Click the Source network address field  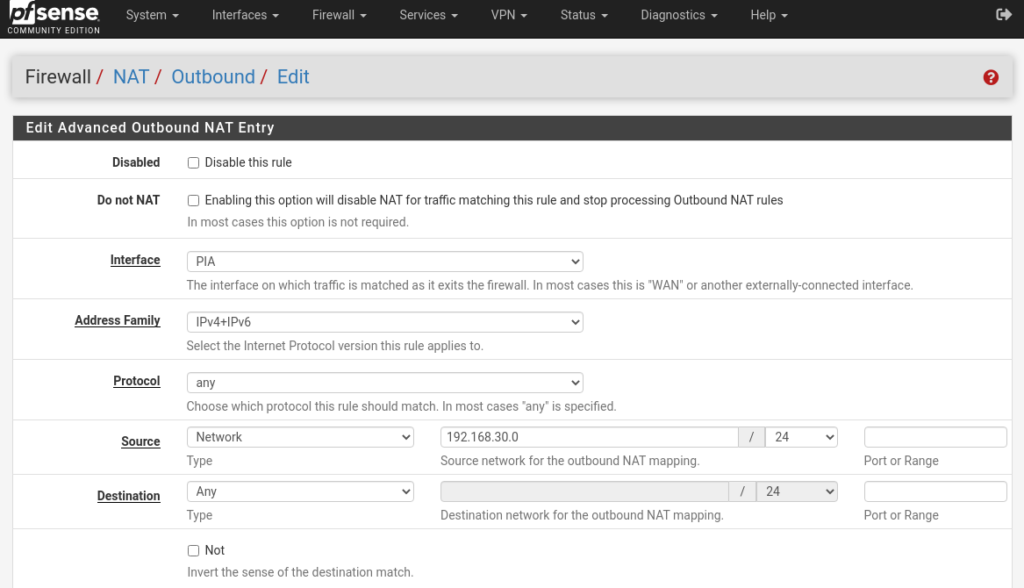click(x=589, y=437)
